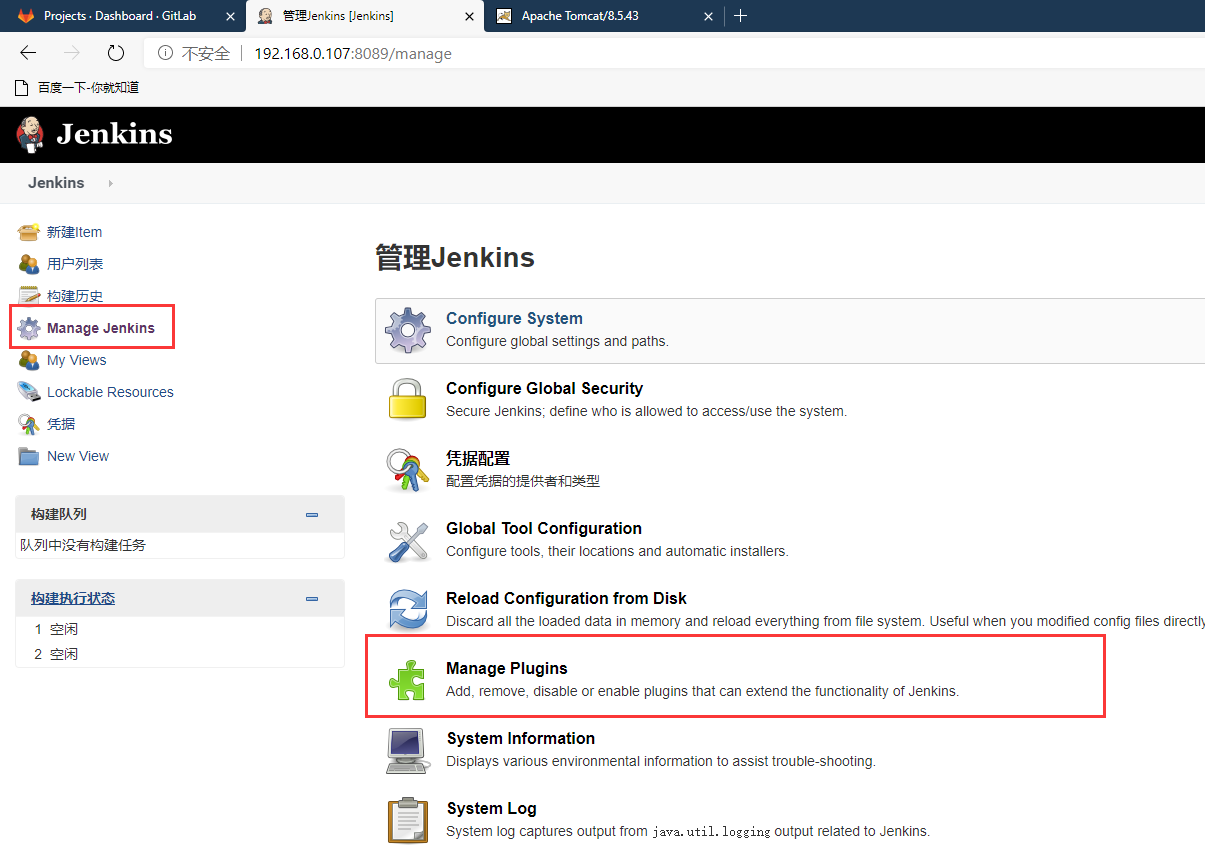The width and height of the screenshot is (1205, 847).
Task: Expand the Jenkins breadcrumb arrow menu
Action: pyautogui.click(x=110, y=183)
